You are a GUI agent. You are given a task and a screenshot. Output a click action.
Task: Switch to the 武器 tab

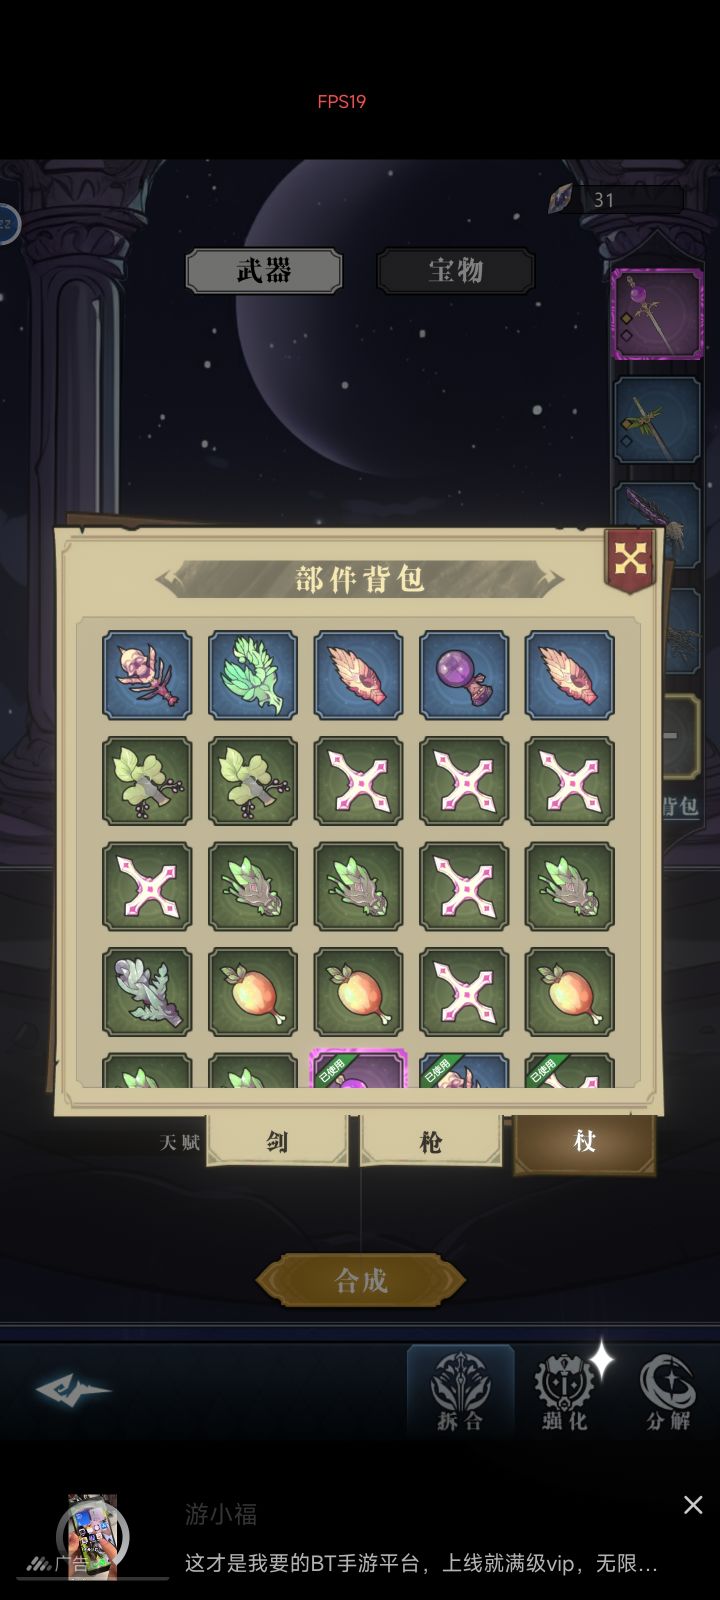pyautogui.click(x=264, y=271)
